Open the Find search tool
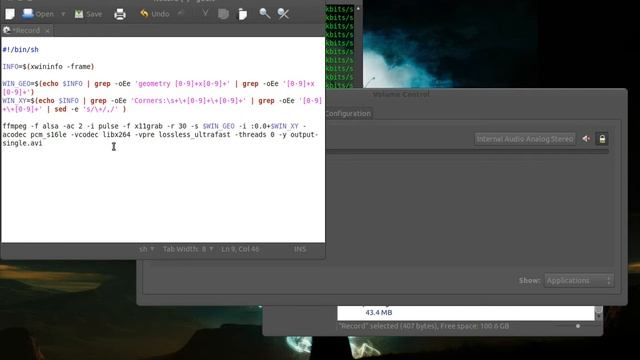The height and width of the screenshot is (360, 640). point(264,14)
